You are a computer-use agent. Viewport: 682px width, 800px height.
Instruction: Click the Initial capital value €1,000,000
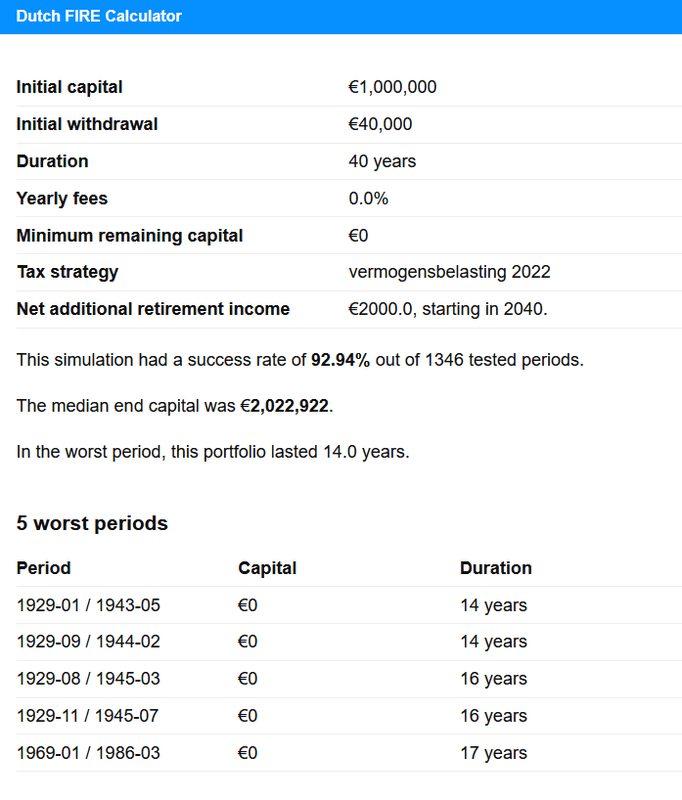pyautogui.click(x=392, y=87)
